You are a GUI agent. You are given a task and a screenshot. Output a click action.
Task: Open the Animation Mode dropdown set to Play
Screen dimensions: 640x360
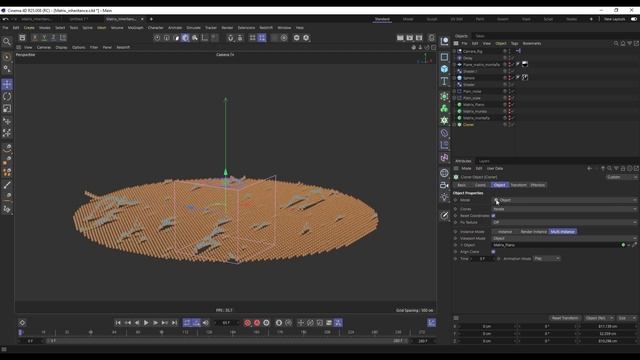547,259
